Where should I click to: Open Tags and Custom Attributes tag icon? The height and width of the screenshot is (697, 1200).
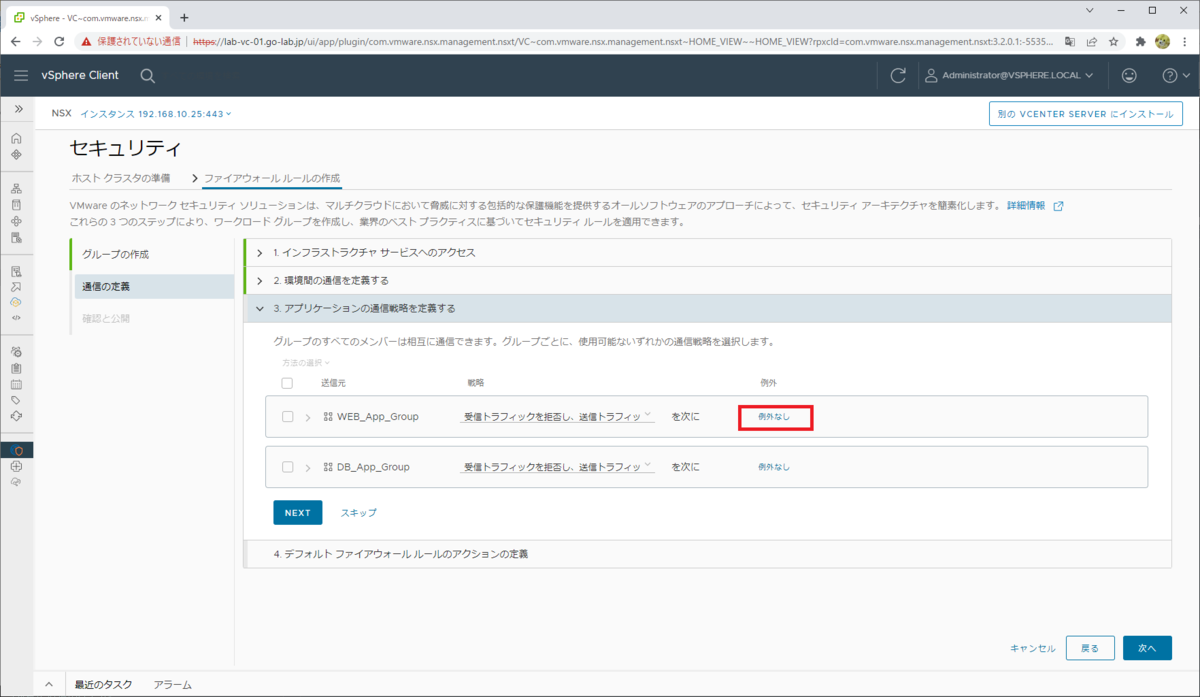(16, 400)
